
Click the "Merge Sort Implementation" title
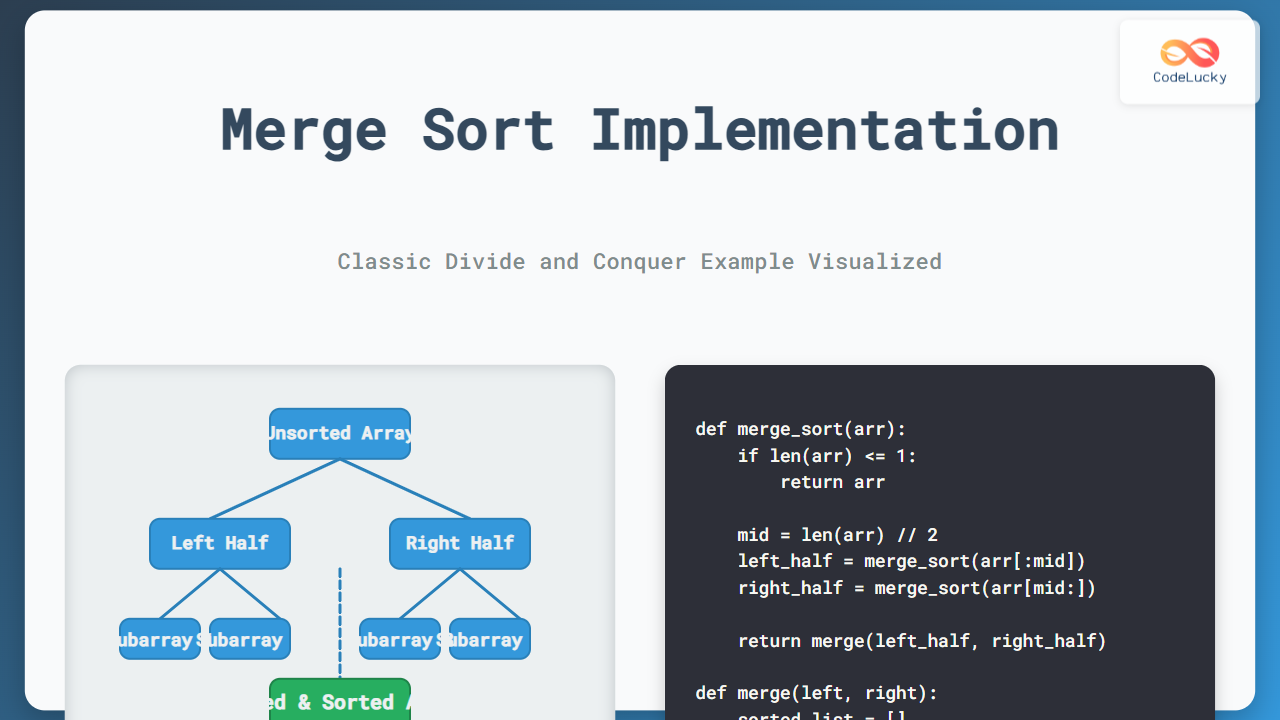639,130
